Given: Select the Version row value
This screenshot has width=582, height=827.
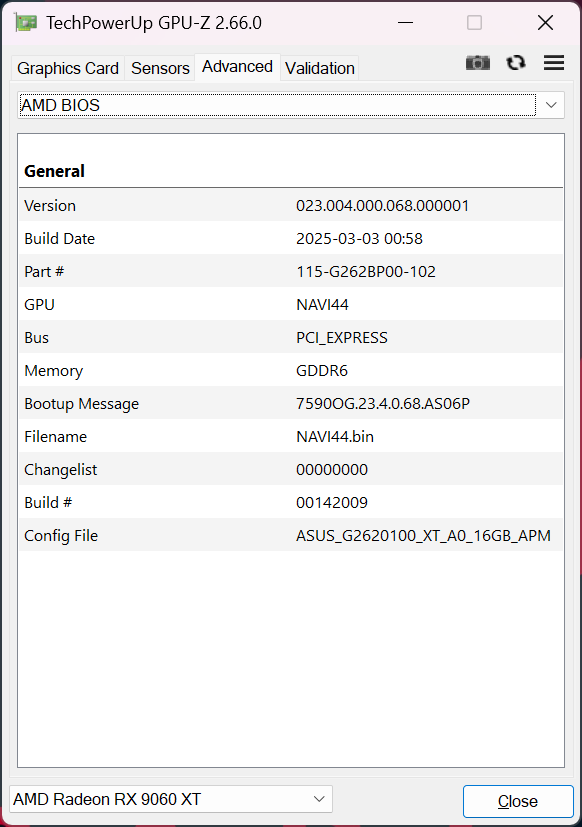Looking at the screenshot, I should pos(382,206).
